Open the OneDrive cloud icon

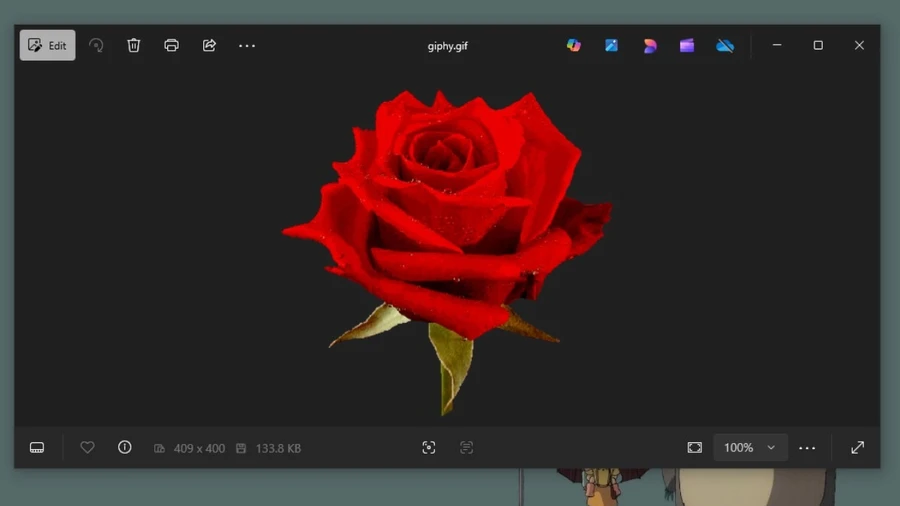(x=725, y=46)
